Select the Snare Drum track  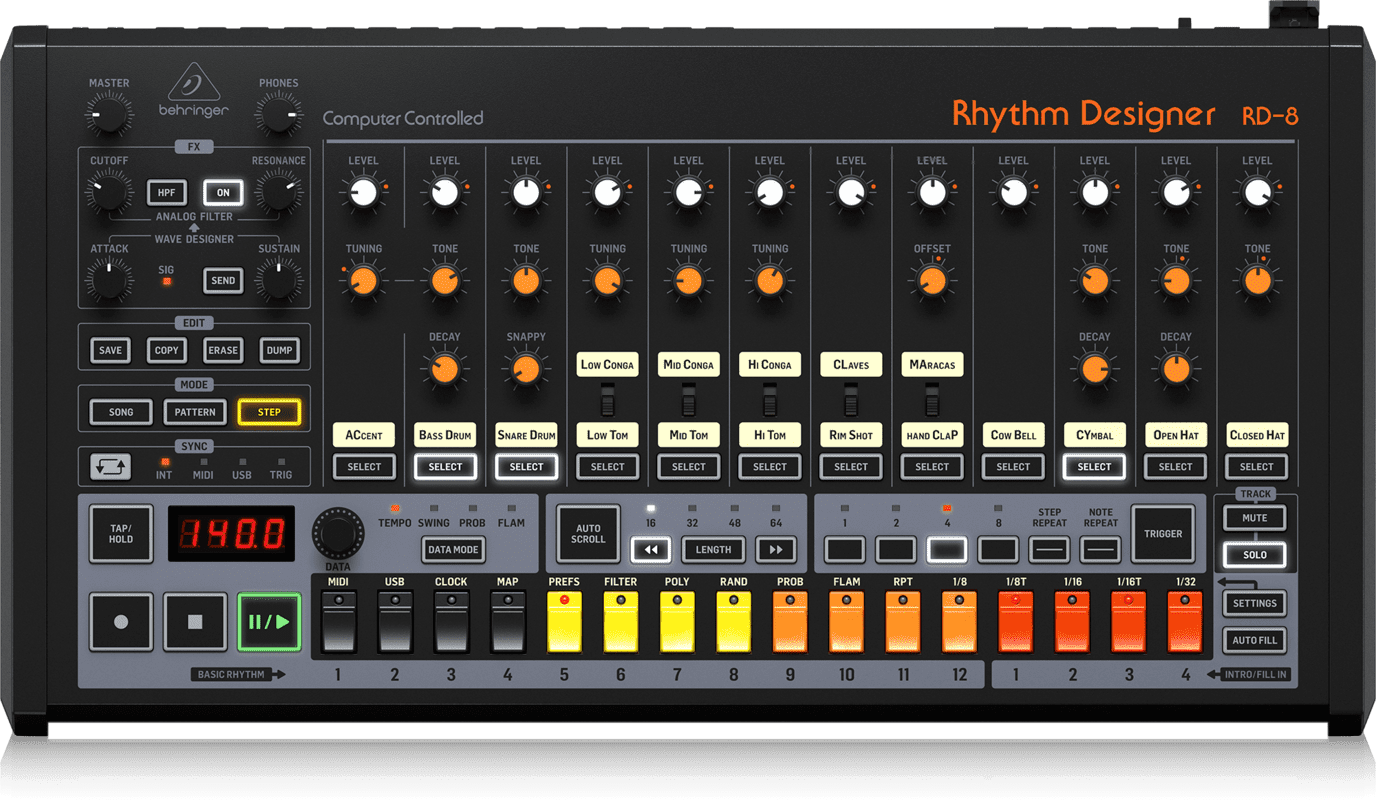pos(526,467)
